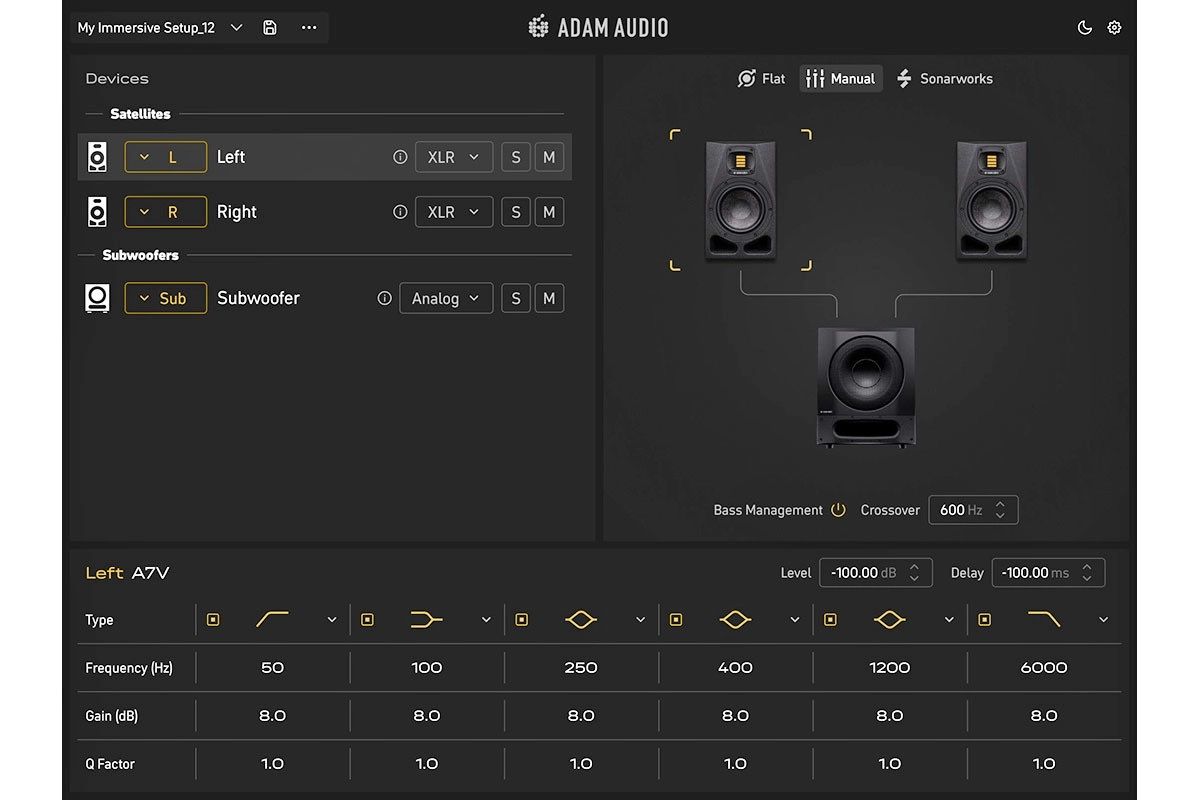The width and height of the screenshot is (1200, 800).
Task: Adjust the Level dB stepper arrows
Action: (914, 573)
